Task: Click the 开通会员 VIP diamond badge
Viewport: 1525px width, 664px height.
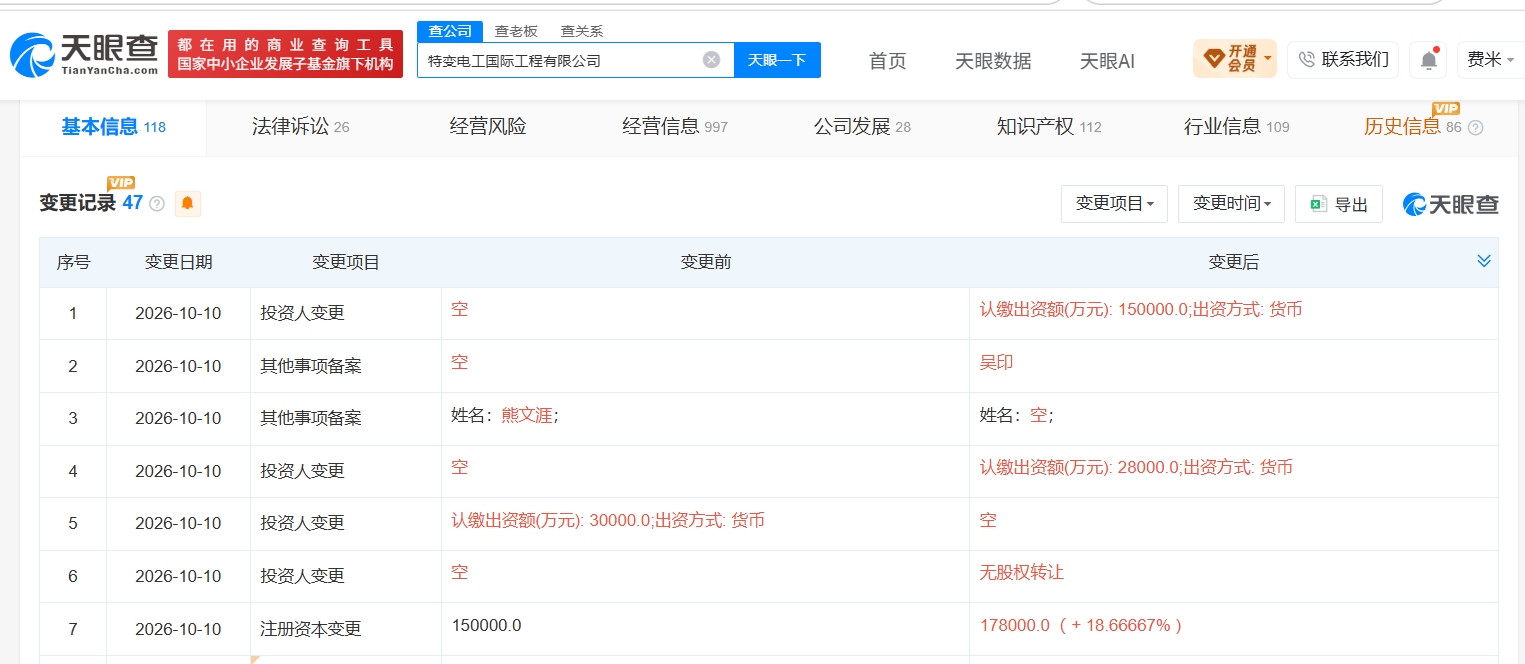Action: tap(1235, 59)
